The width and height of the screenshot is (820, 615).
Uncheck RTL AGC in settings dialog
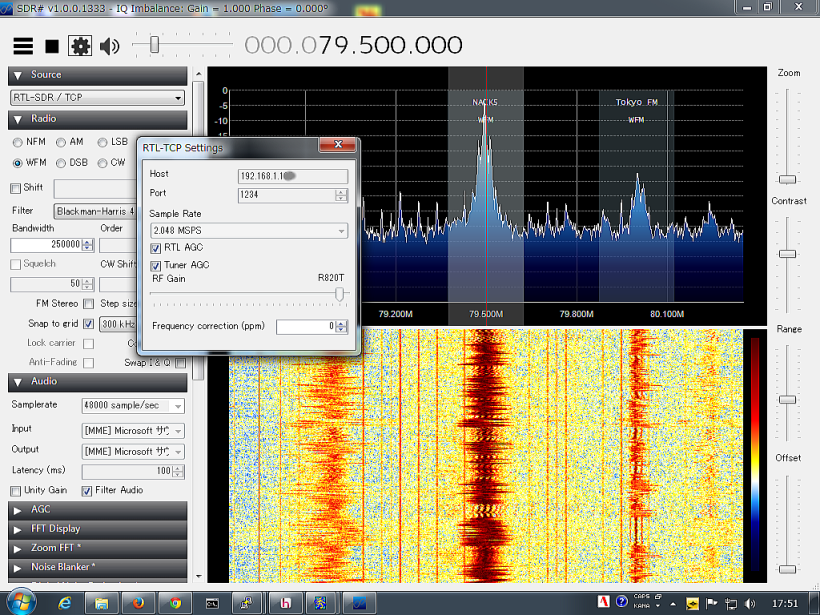point(156,248)
